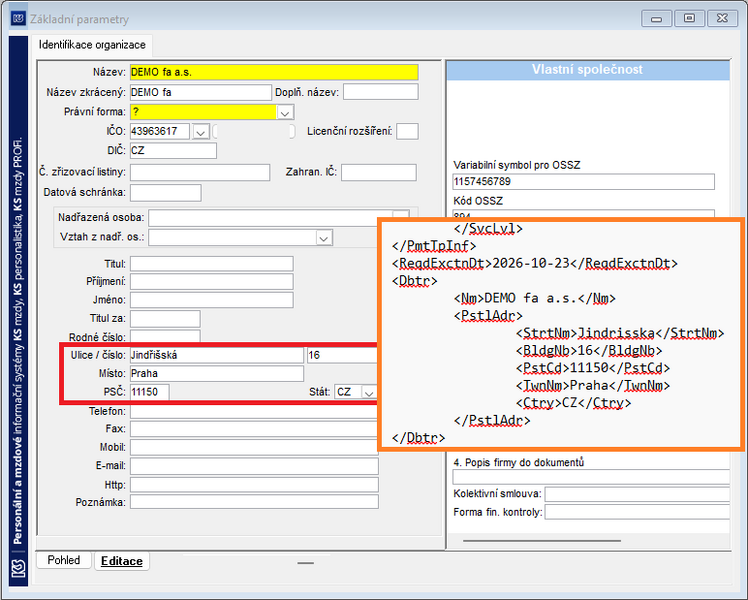
Task: Open the IČO dropdown arrow
Action: coord(201,132)
